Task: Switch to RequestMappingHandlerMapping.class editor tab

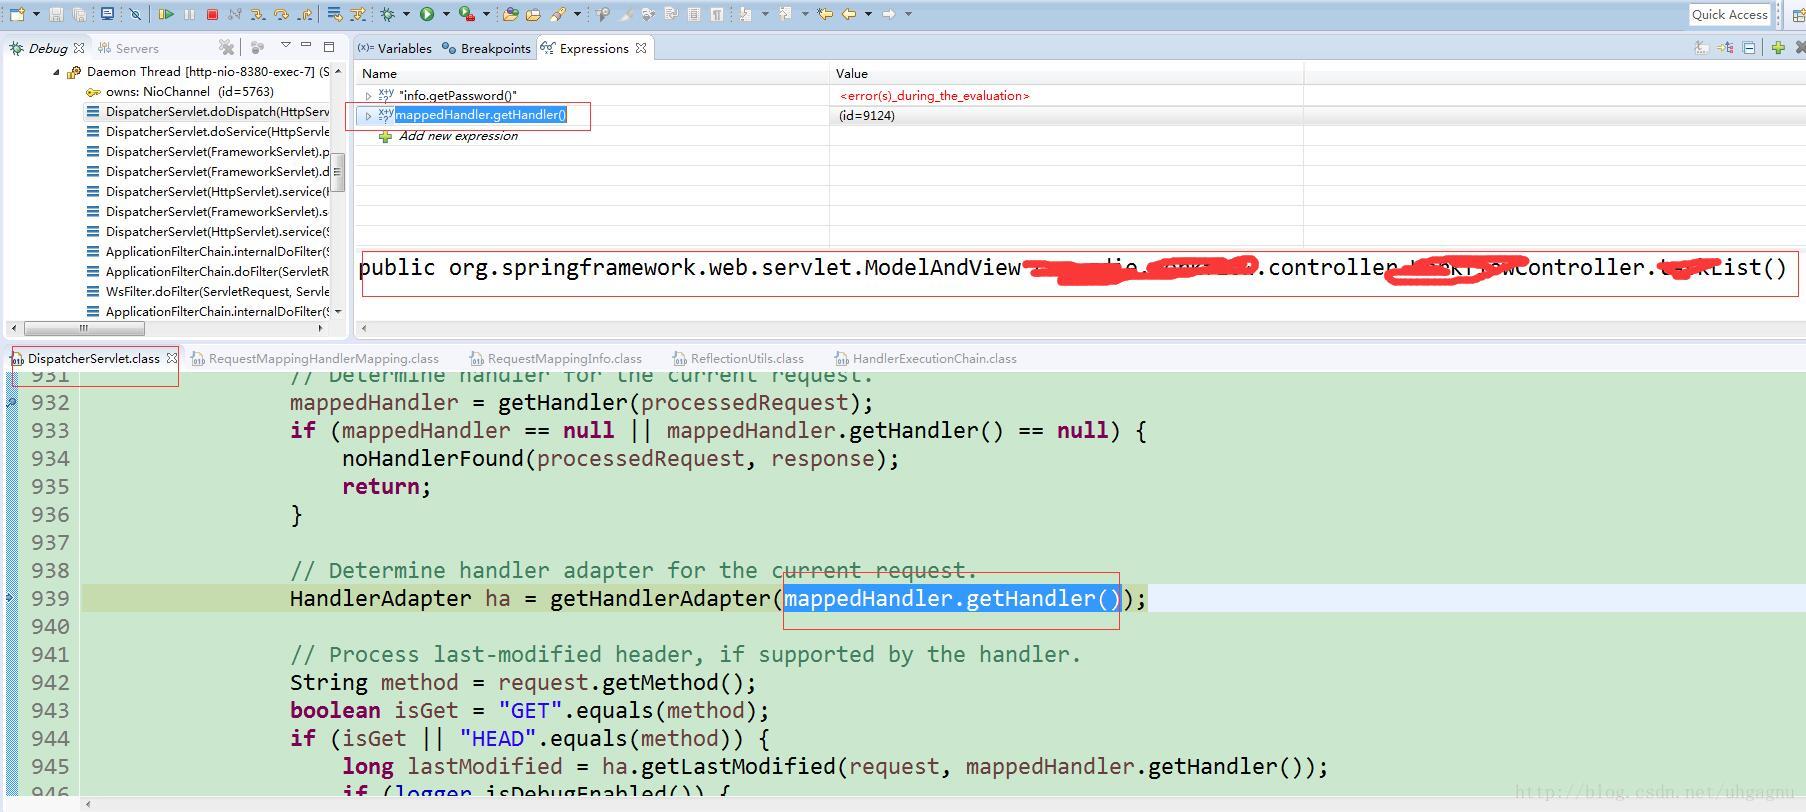Action: coord(315,358)
